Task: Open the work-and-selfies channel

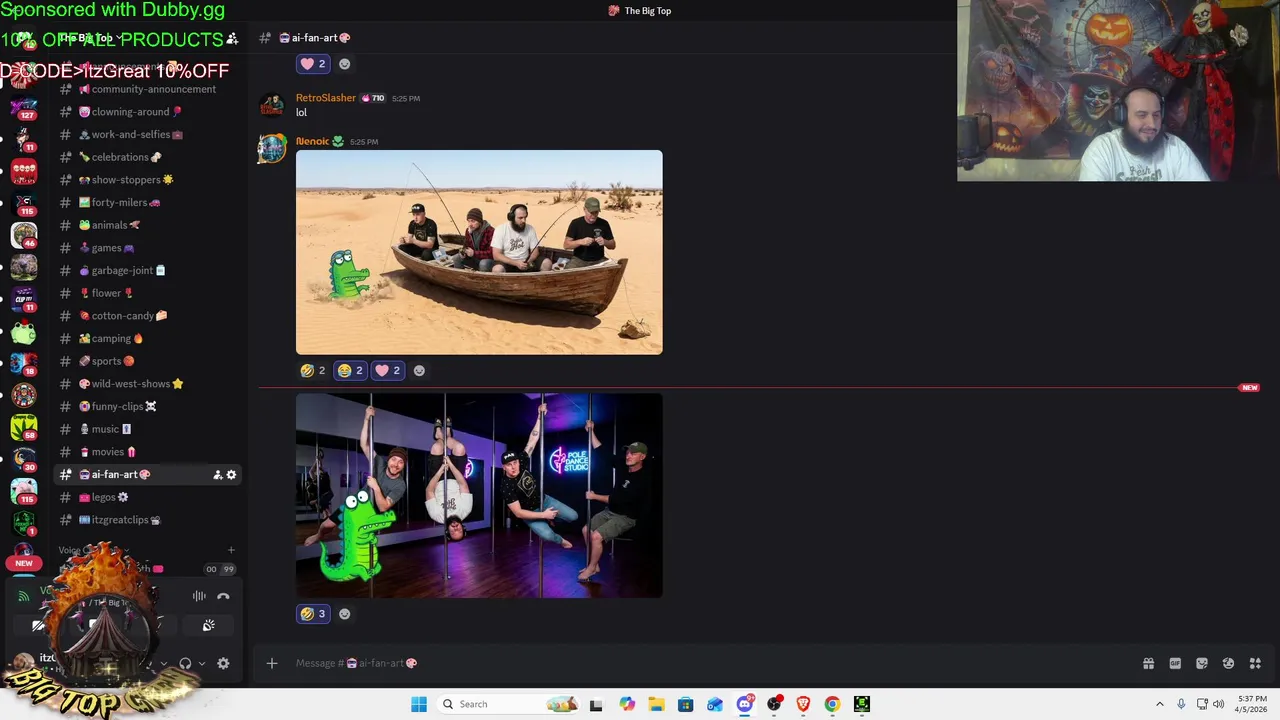Action: click(x=147, y=135)
